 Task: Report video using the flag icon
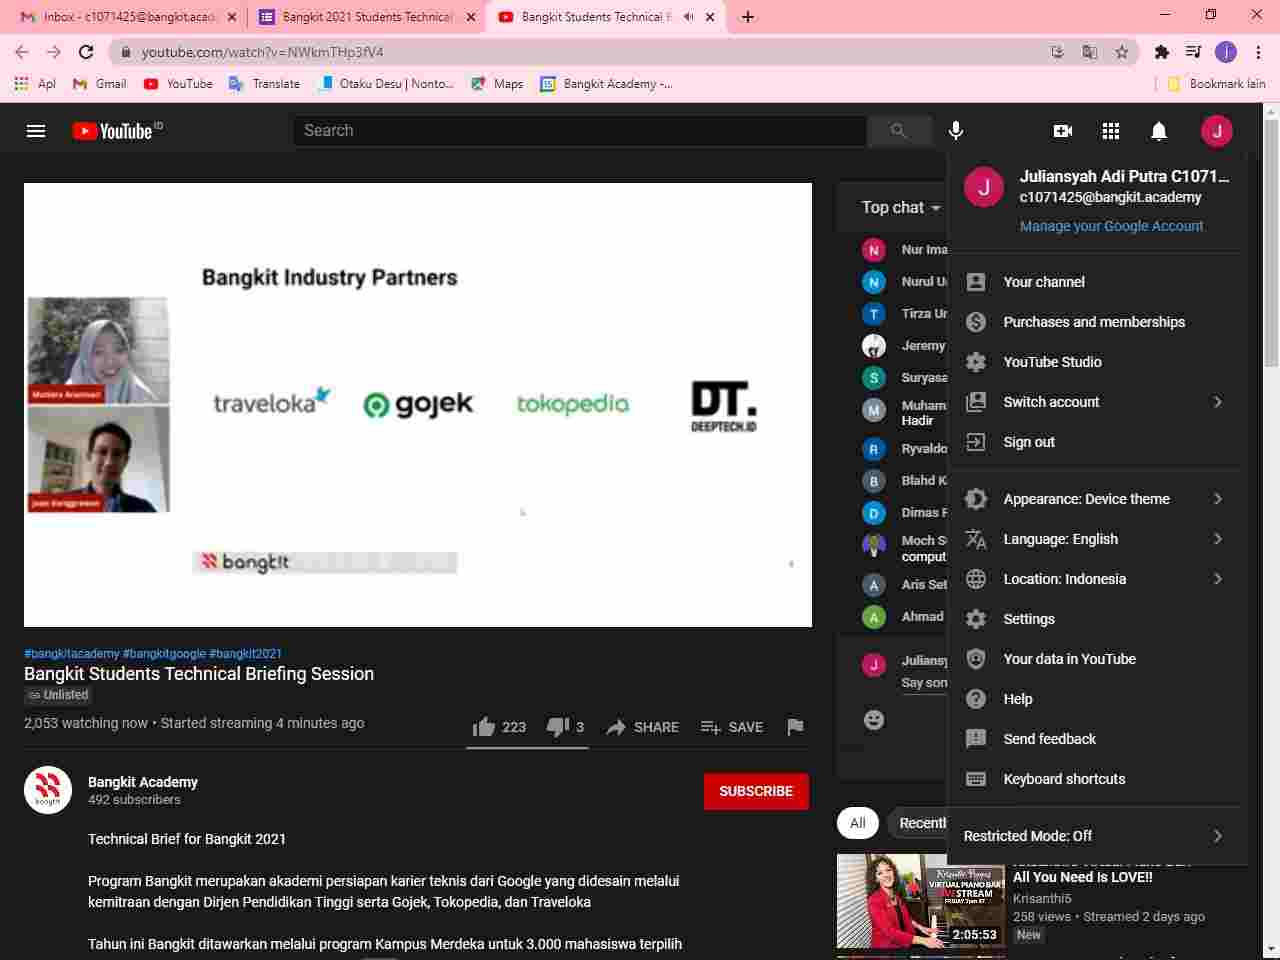tap(795, 727)
